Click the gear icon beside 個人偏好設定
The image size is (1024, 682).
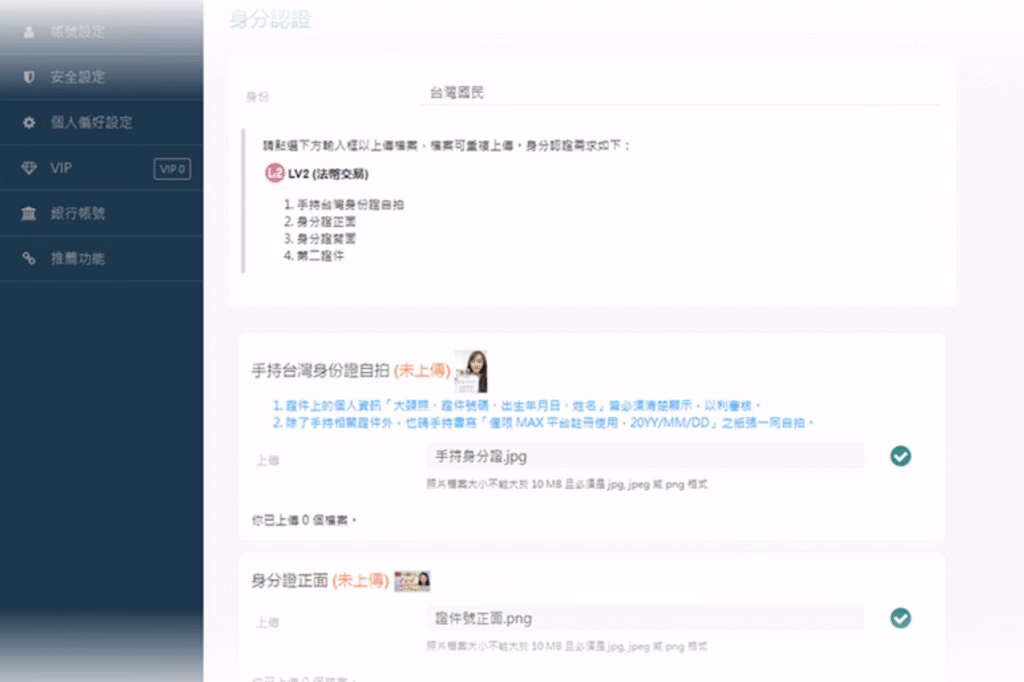click(29, 122)
